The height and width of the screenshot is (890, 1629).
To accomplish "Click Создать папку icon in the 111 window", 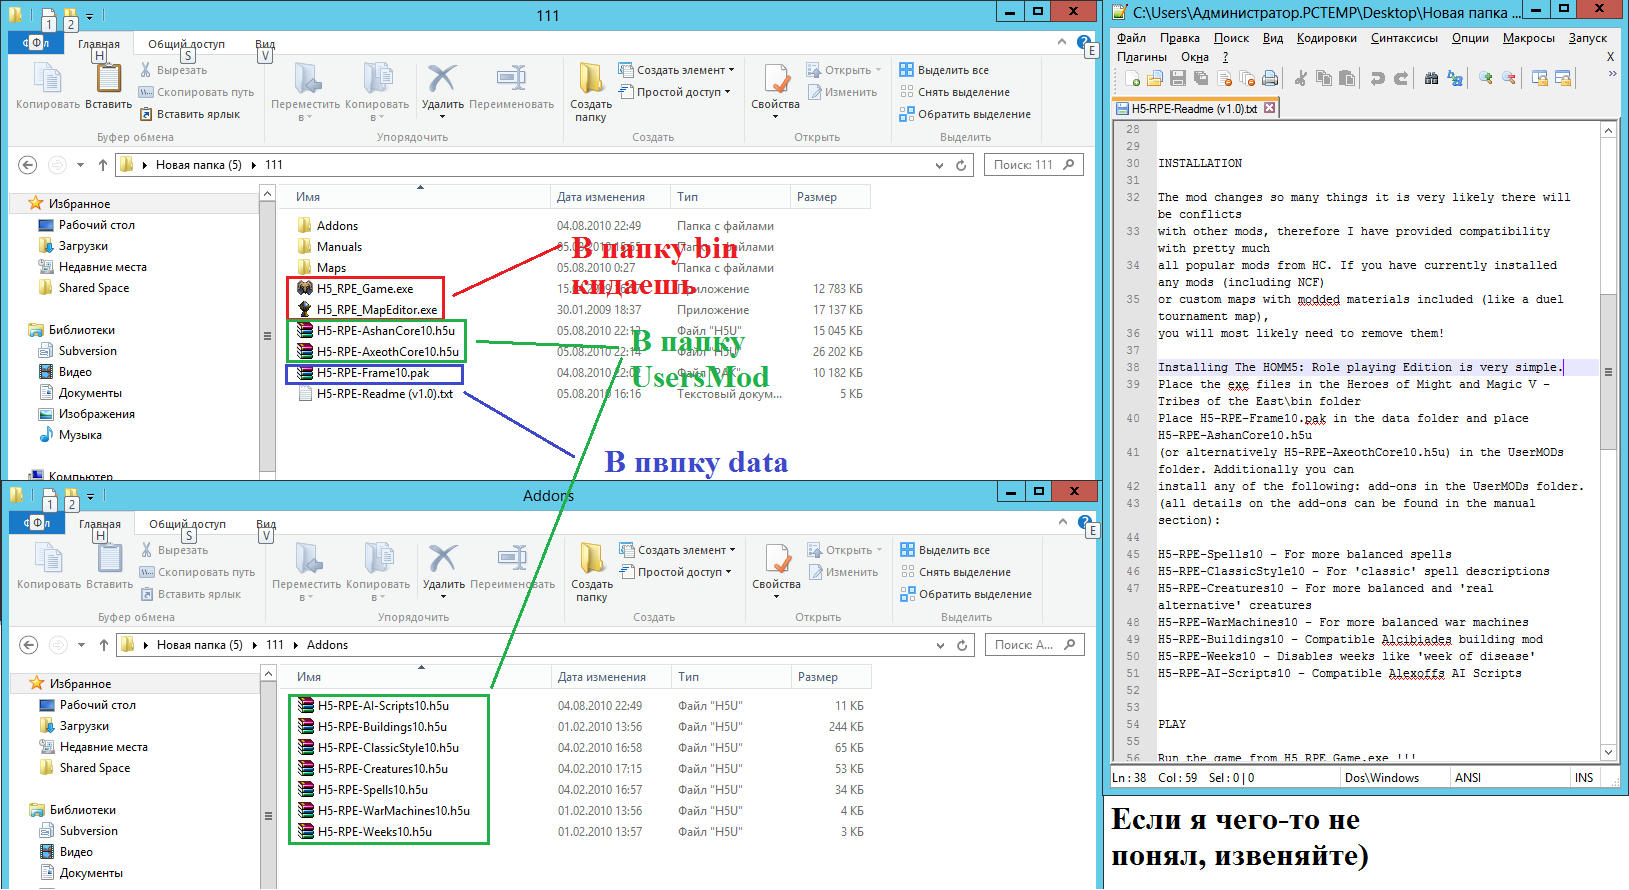I will (x=590, y=90).
